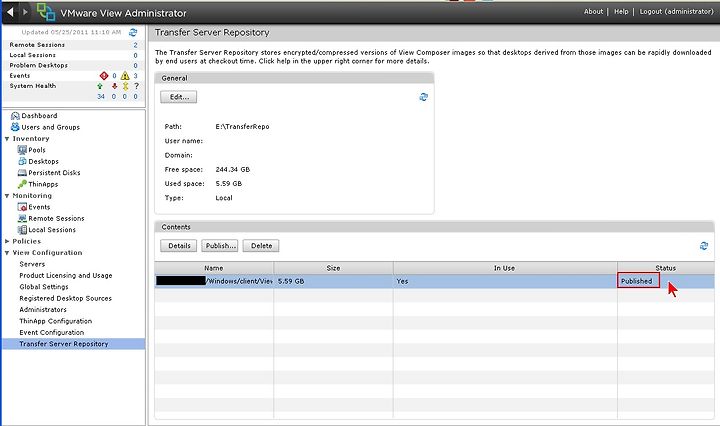Open ThinApp Configuration
Screen dimensions: 720x426
tap(56, 321)
